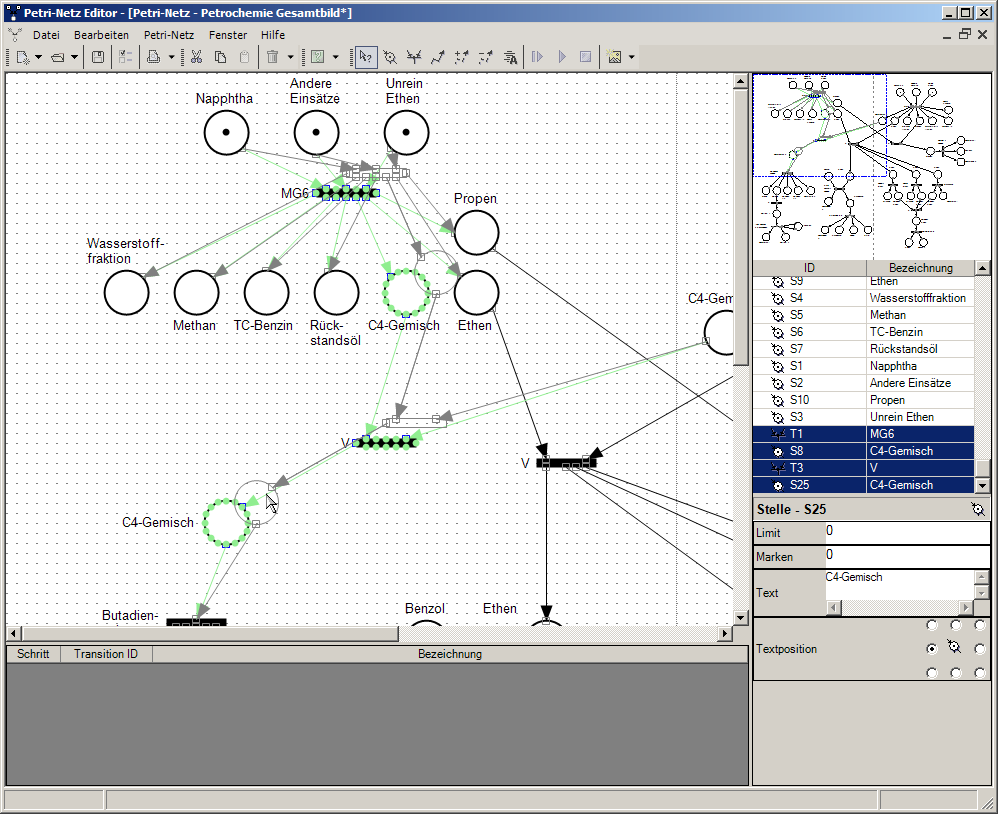The height and width of the screenshot is (814, 998).
Task: Select the add place (Stelle) tool
Action: (x=390, y=57)
